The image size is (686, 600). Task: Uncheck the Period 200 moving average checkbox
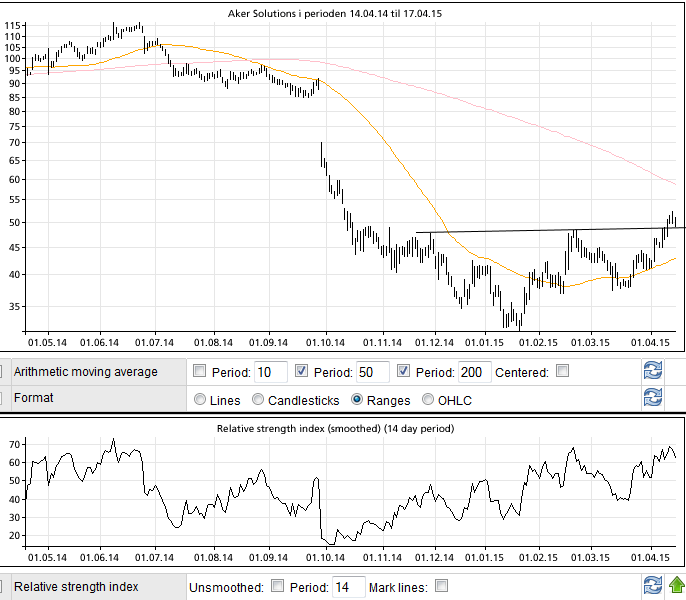404,372
